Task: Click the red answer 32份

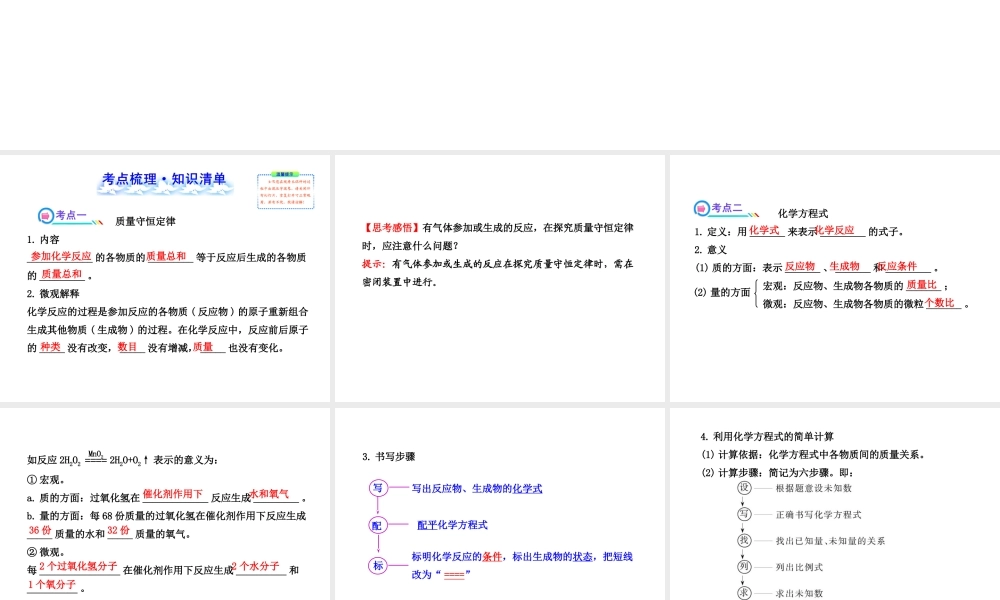Action: coord(119,530)
